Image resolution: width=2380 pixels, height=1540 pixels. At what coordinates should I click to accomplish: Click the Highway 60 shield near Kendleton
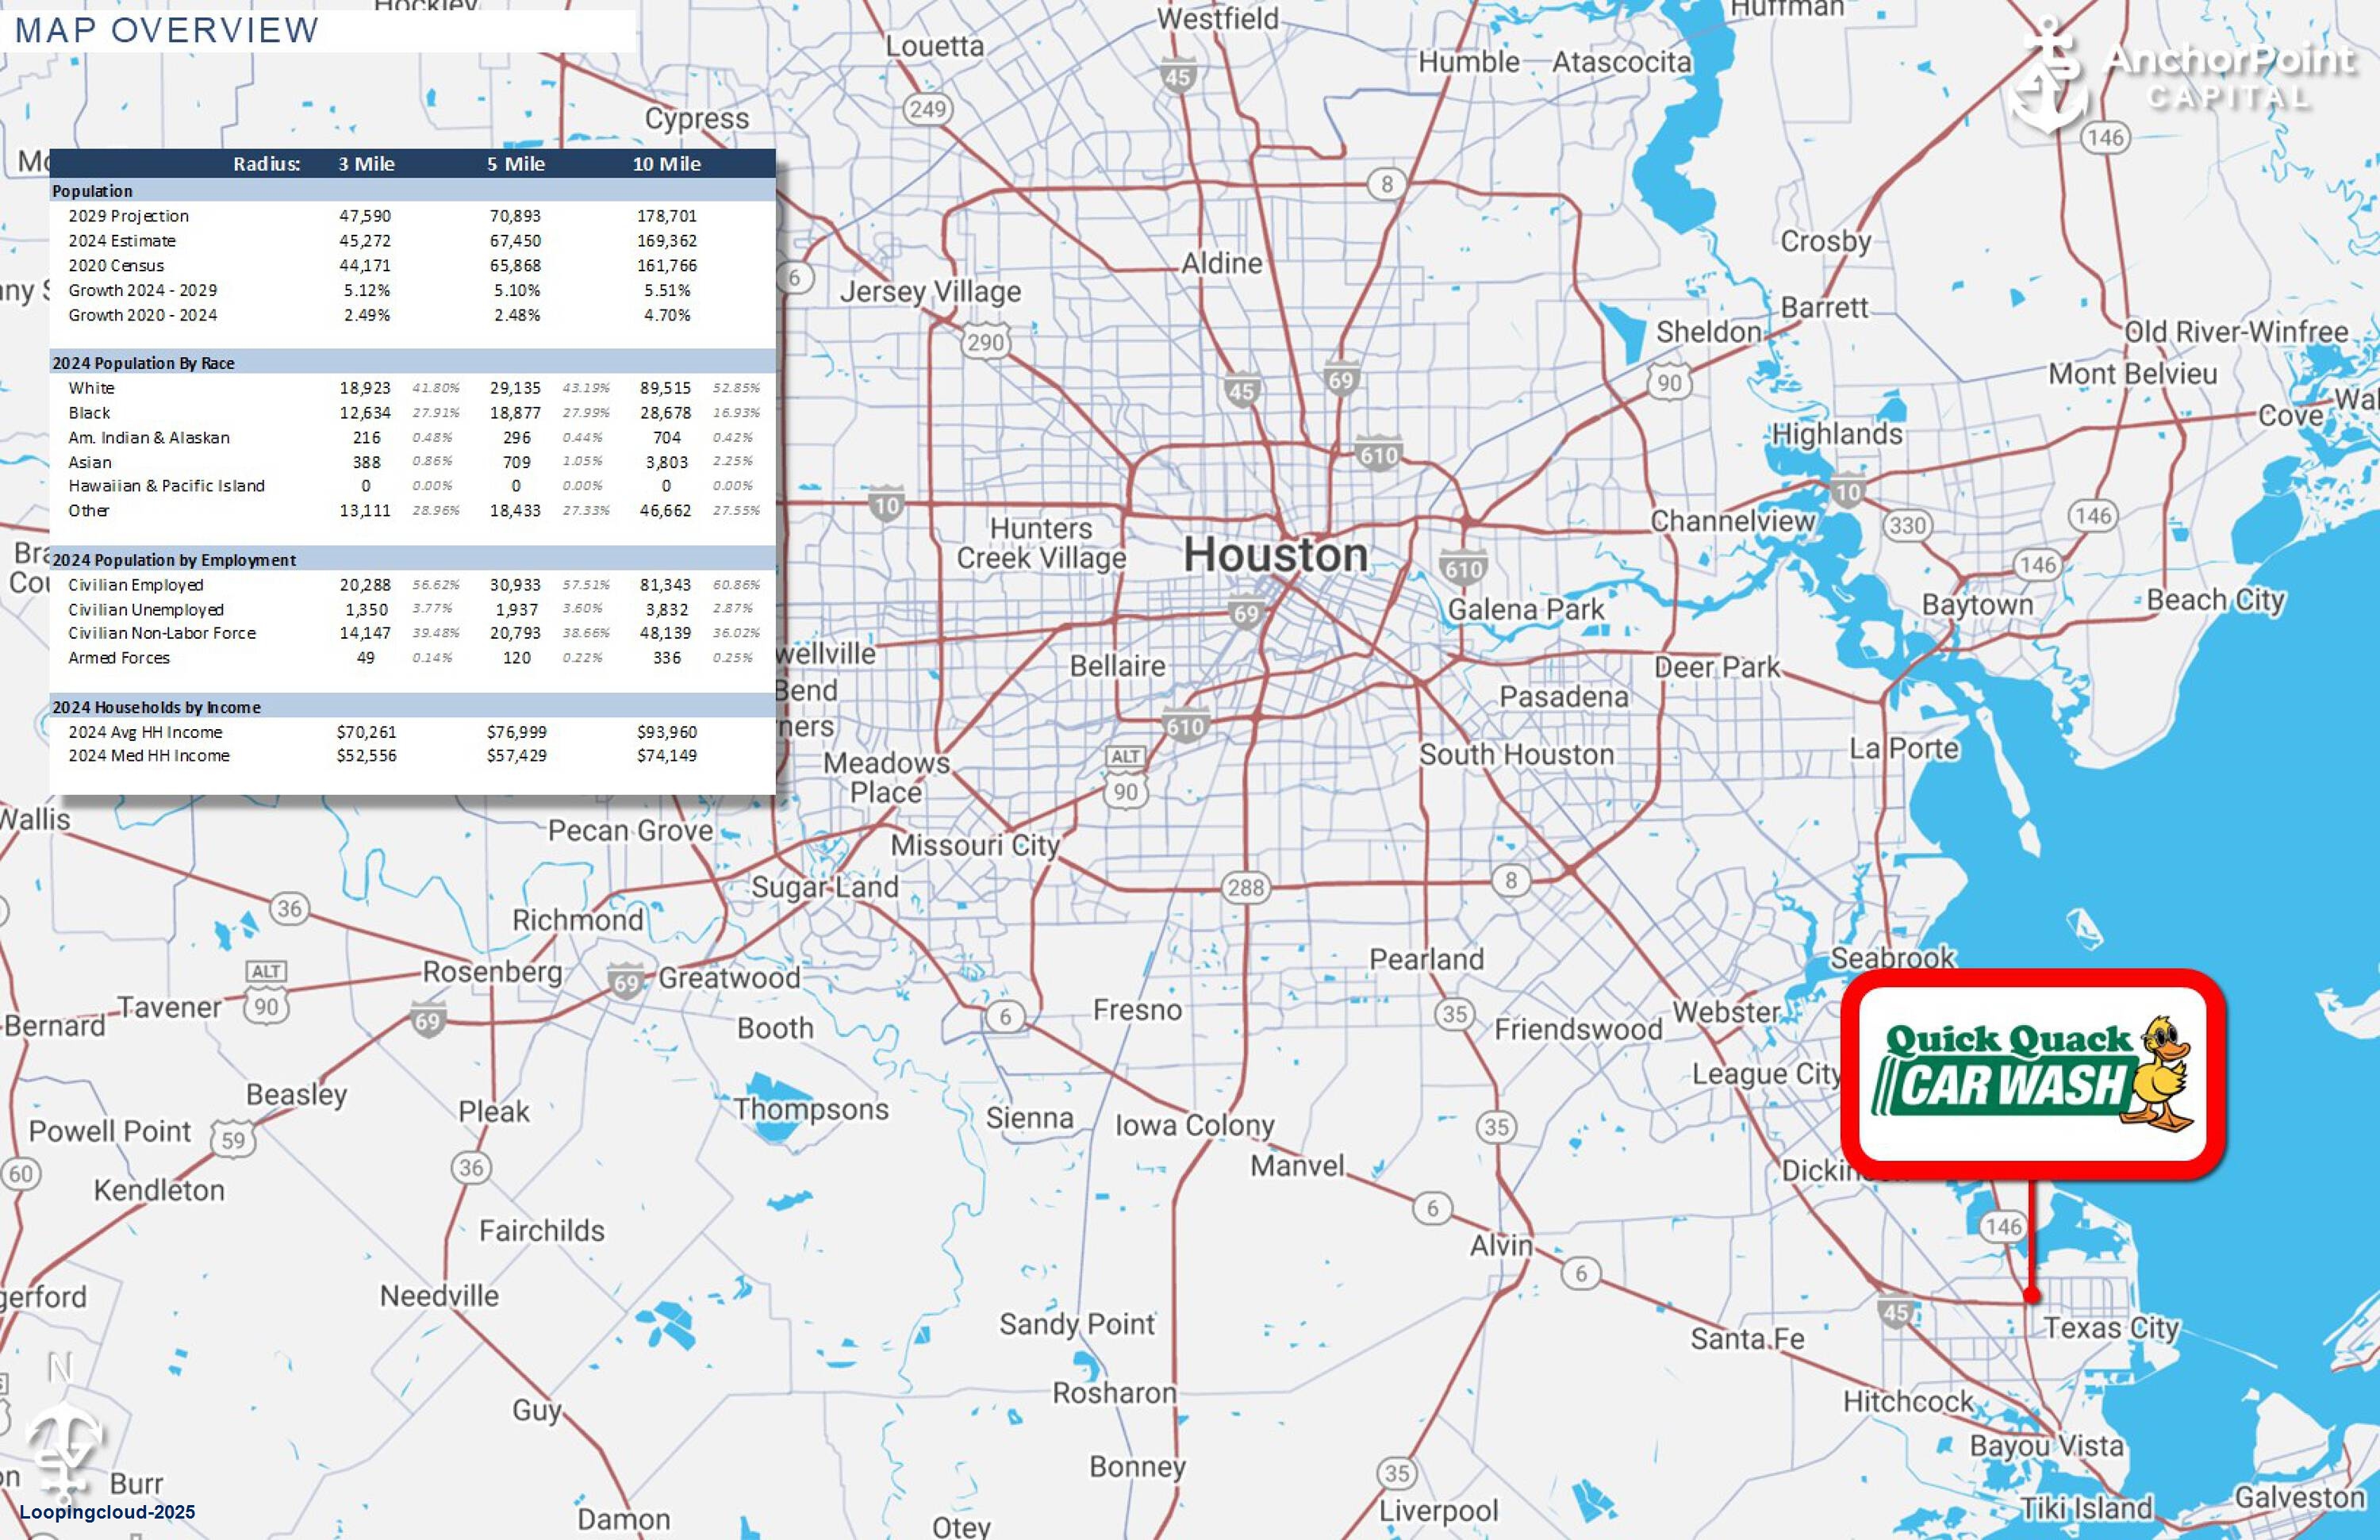21,1173
